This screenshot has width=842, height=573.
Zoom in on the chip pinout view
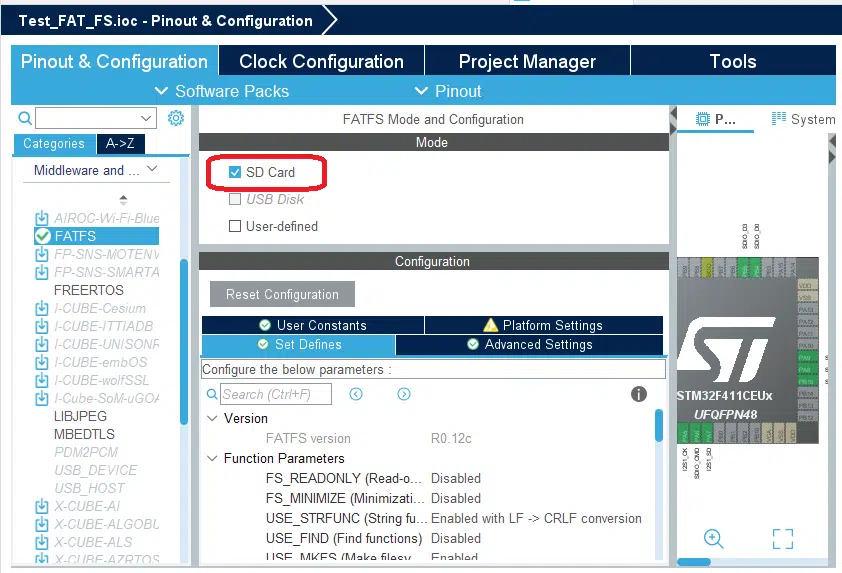coord(714,538)
